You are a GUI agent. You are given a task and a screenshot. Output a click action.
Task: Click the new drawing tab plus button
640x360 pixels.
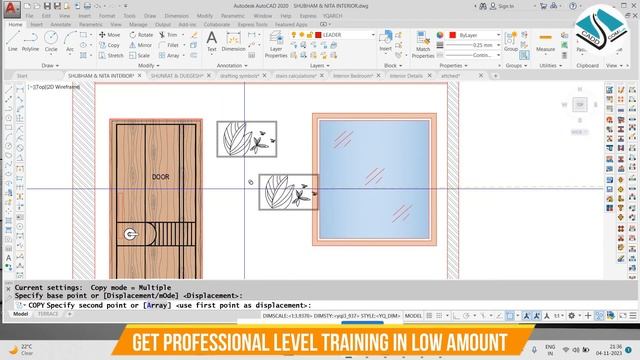click(x=495, y=76)
